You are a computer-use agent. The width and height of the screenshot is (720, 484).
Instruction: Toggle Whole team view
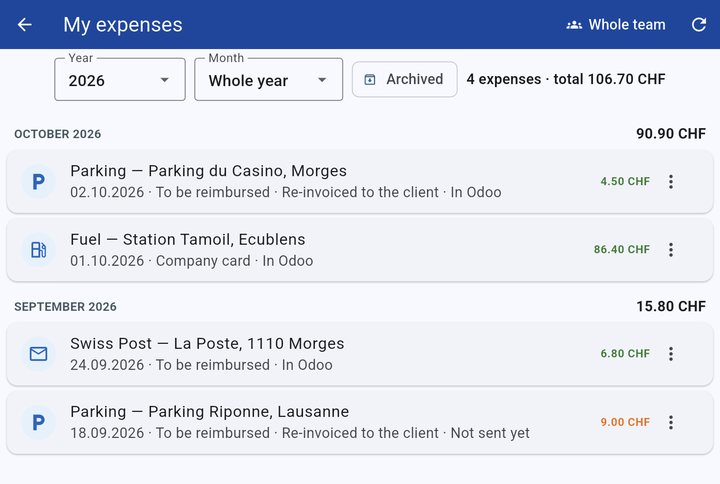(615, 24)
